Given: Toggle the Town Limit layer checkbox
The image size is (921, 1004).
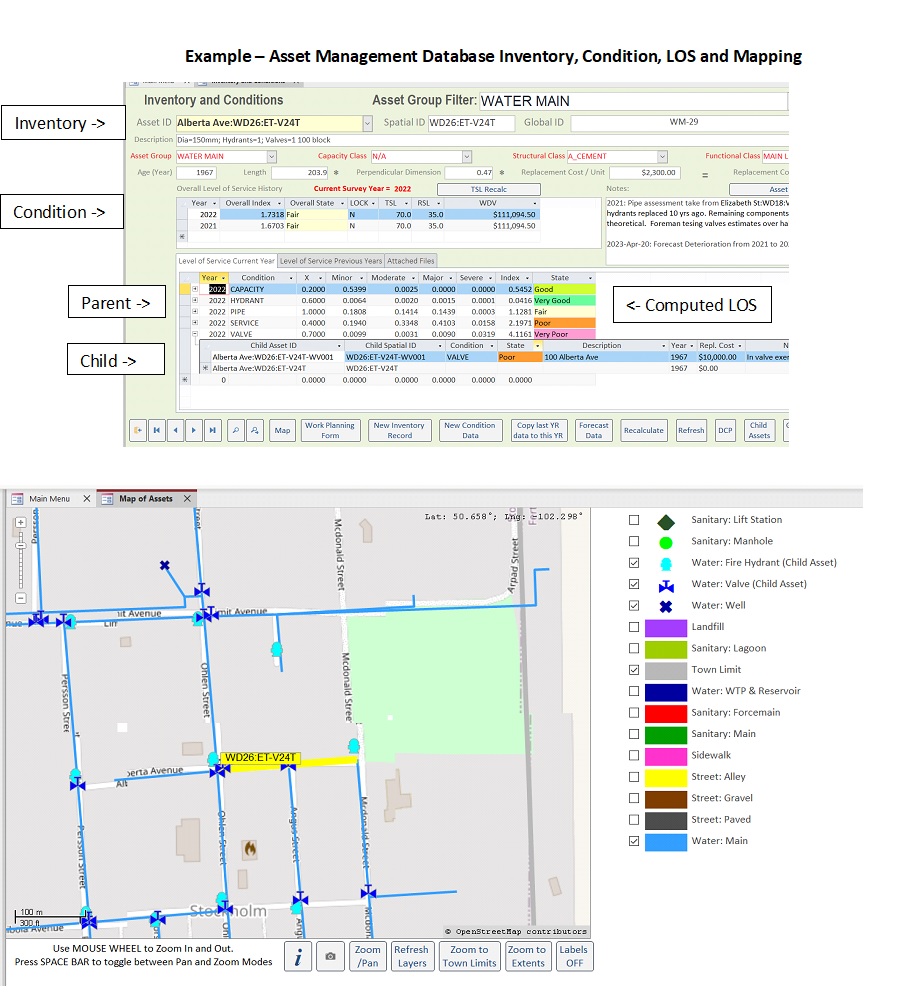Looking at the screenshot, I should coord(634,670).
